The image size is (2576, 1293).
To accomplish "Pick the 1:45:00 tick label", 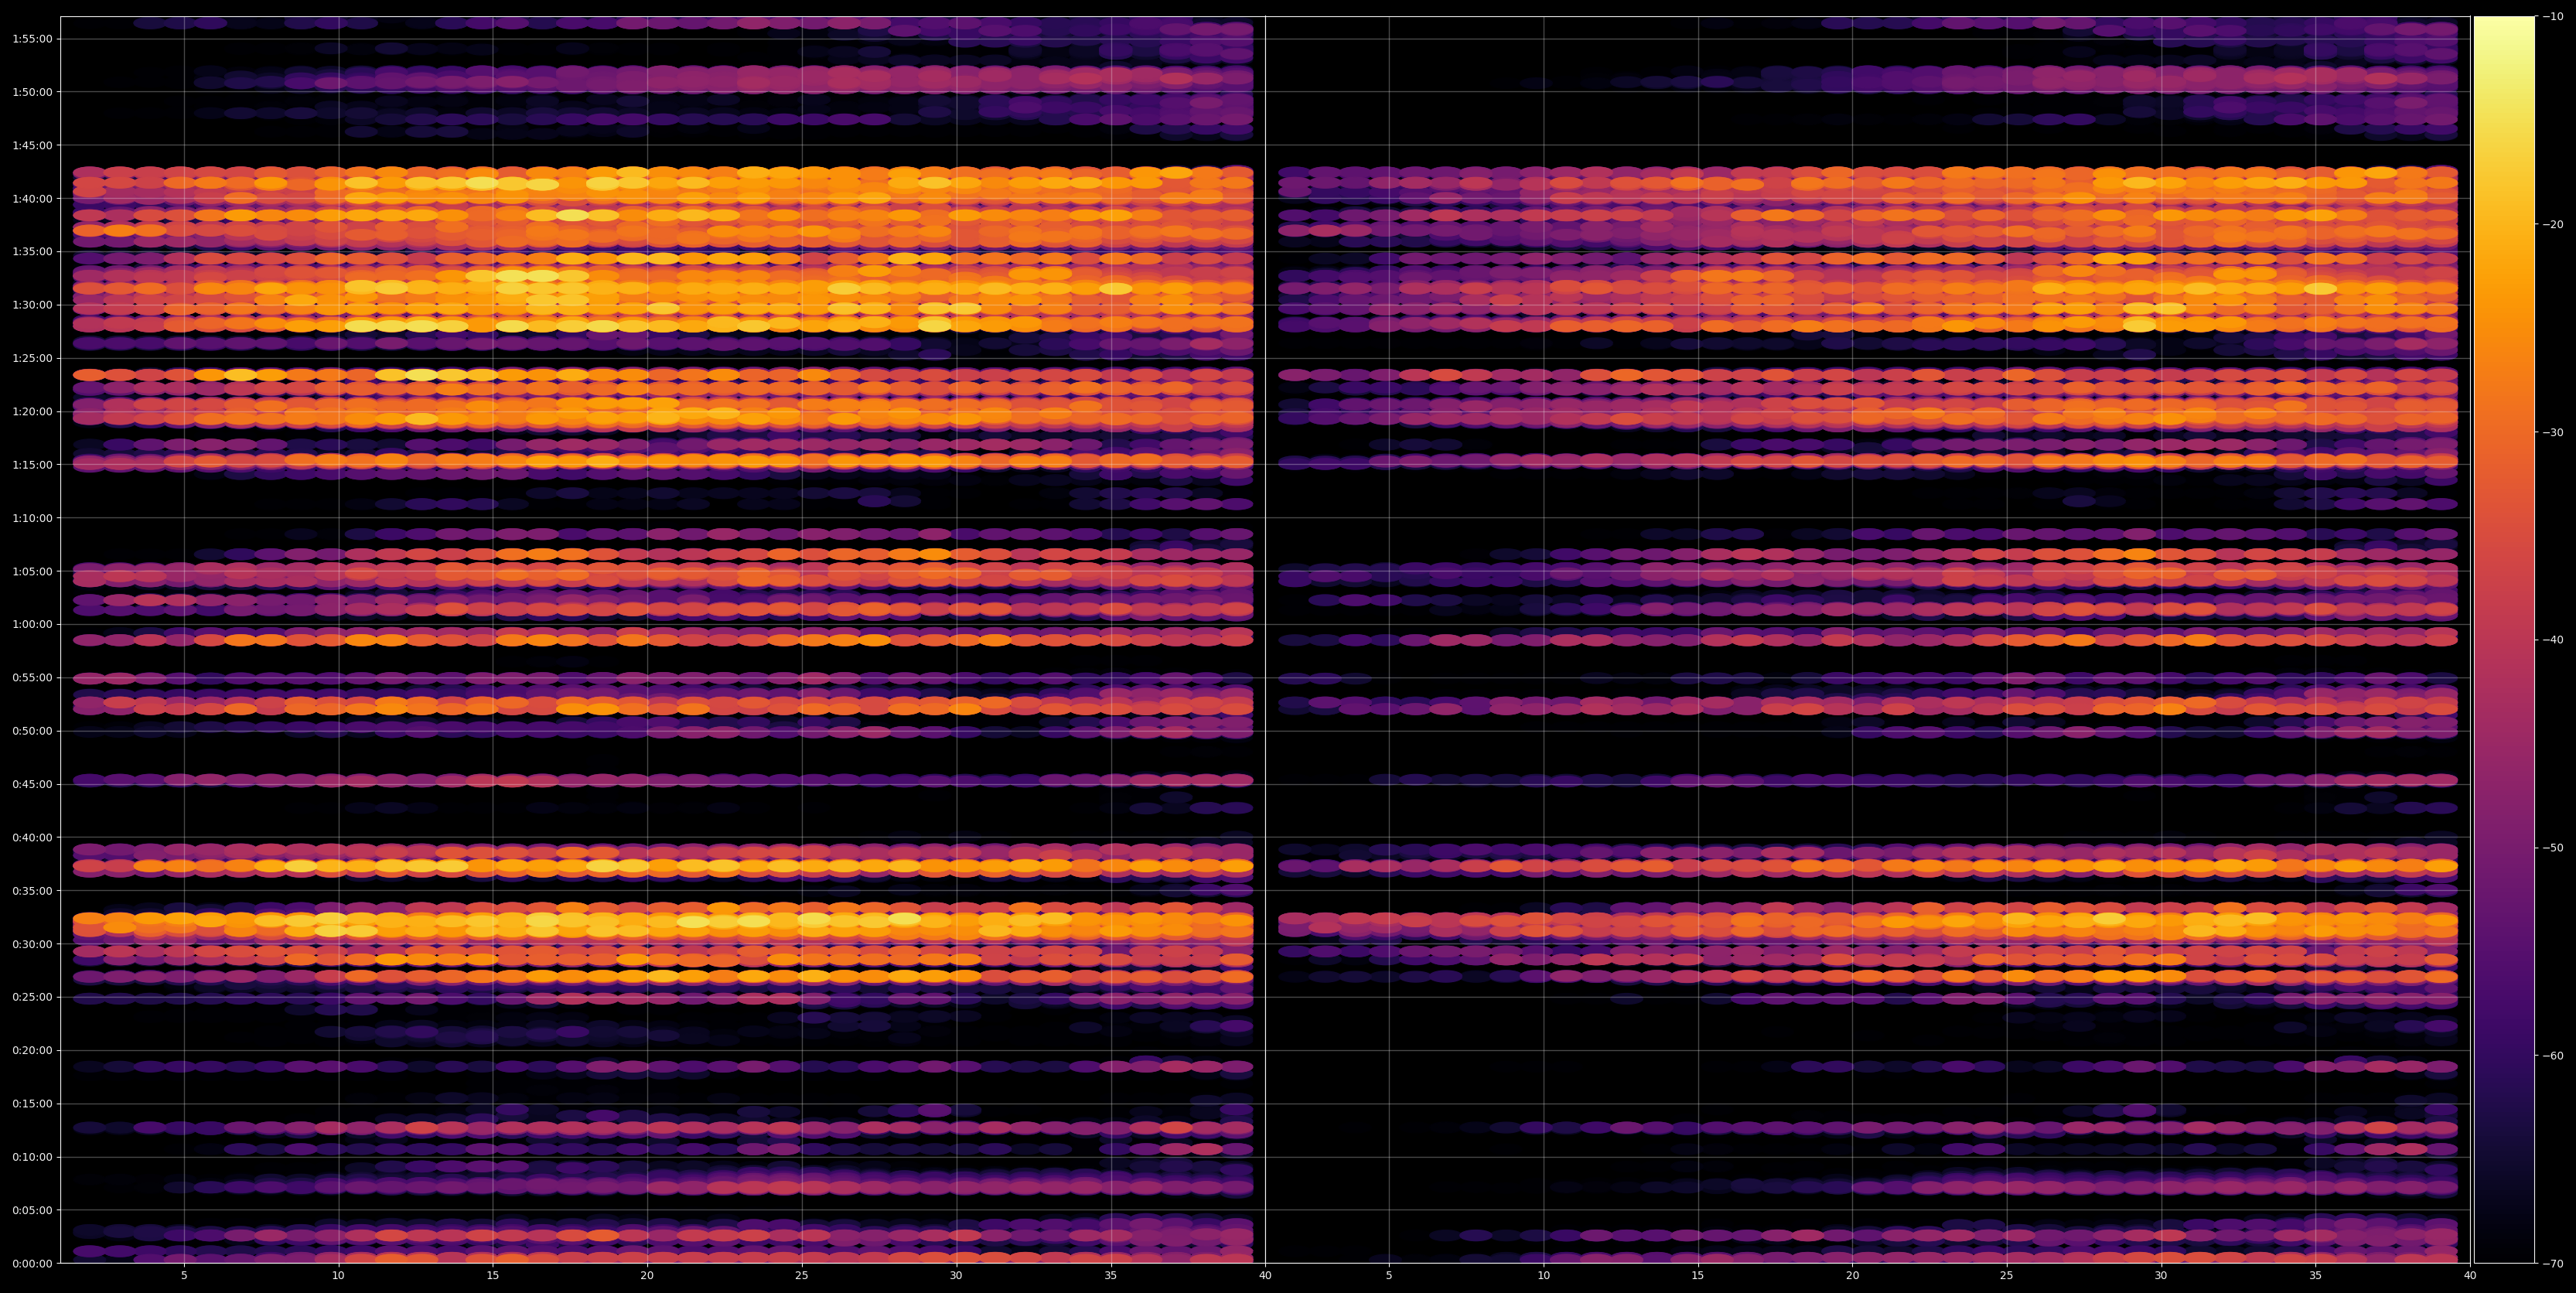I will [32, 145].
